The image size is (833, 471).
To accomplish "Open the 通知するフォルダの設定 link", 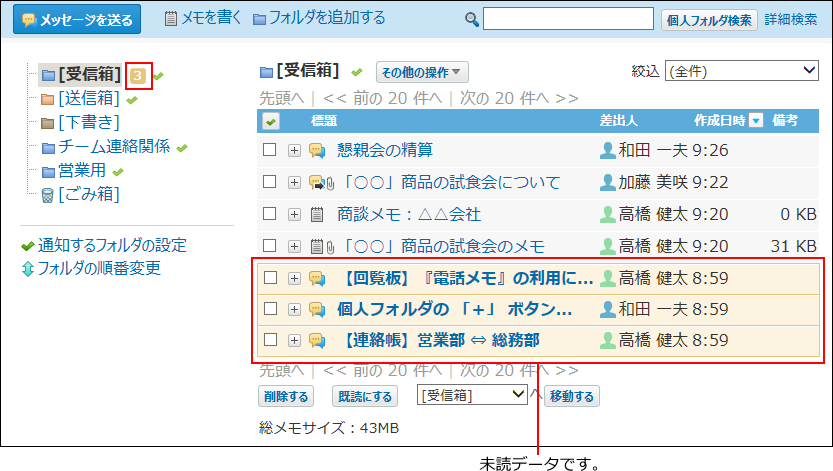I will (112, 245).
